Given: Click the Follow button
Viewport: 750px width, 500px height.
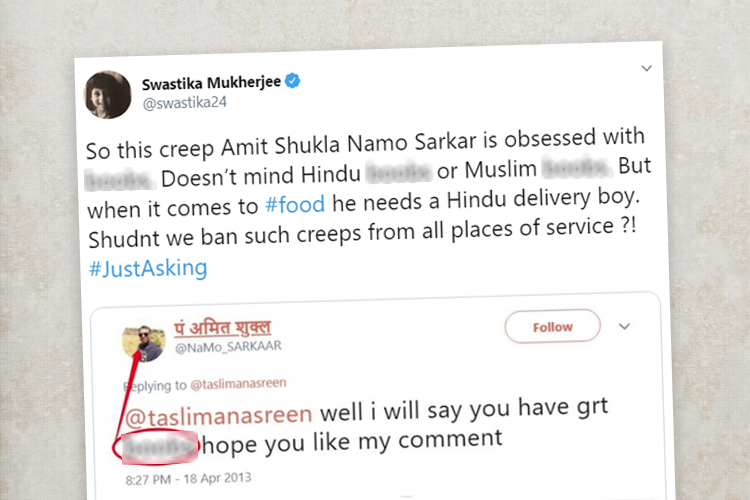Looking at the screenshot, I should tap(552, 327).
